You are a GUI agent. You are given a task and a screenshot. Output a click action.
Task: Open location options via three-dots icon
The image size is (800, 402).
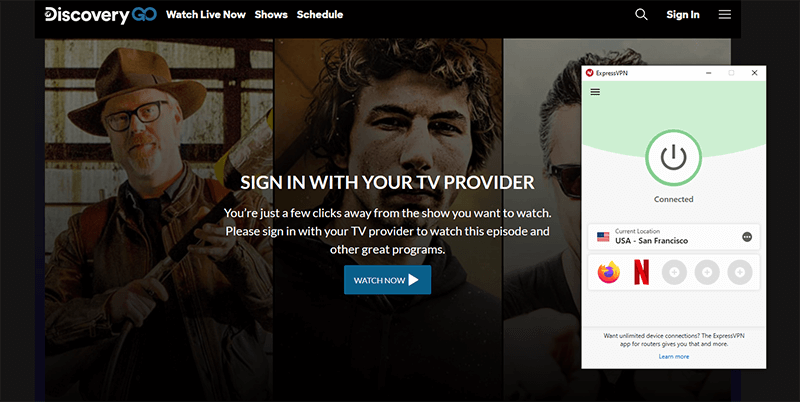(x=747, y=237)
